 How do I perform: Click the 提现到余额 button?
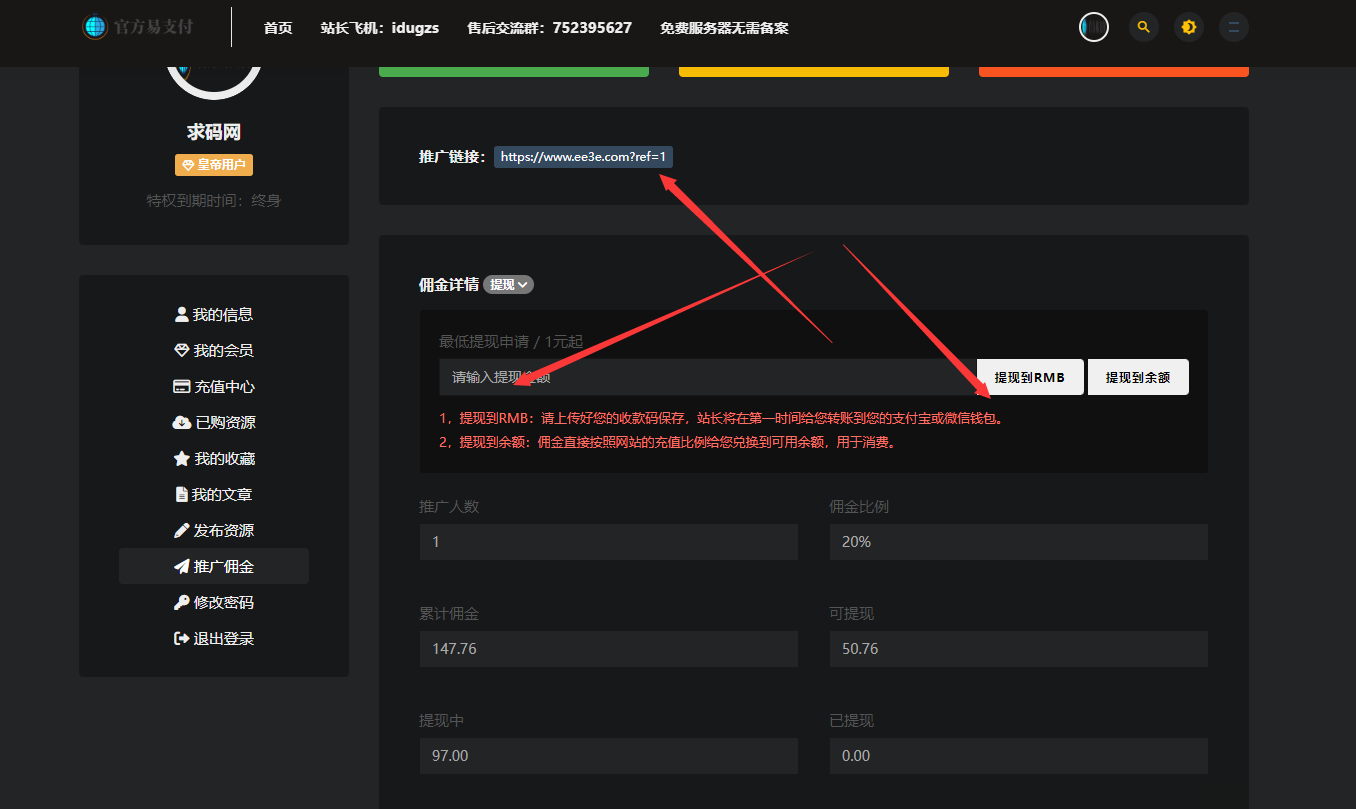pos(1138,377)
